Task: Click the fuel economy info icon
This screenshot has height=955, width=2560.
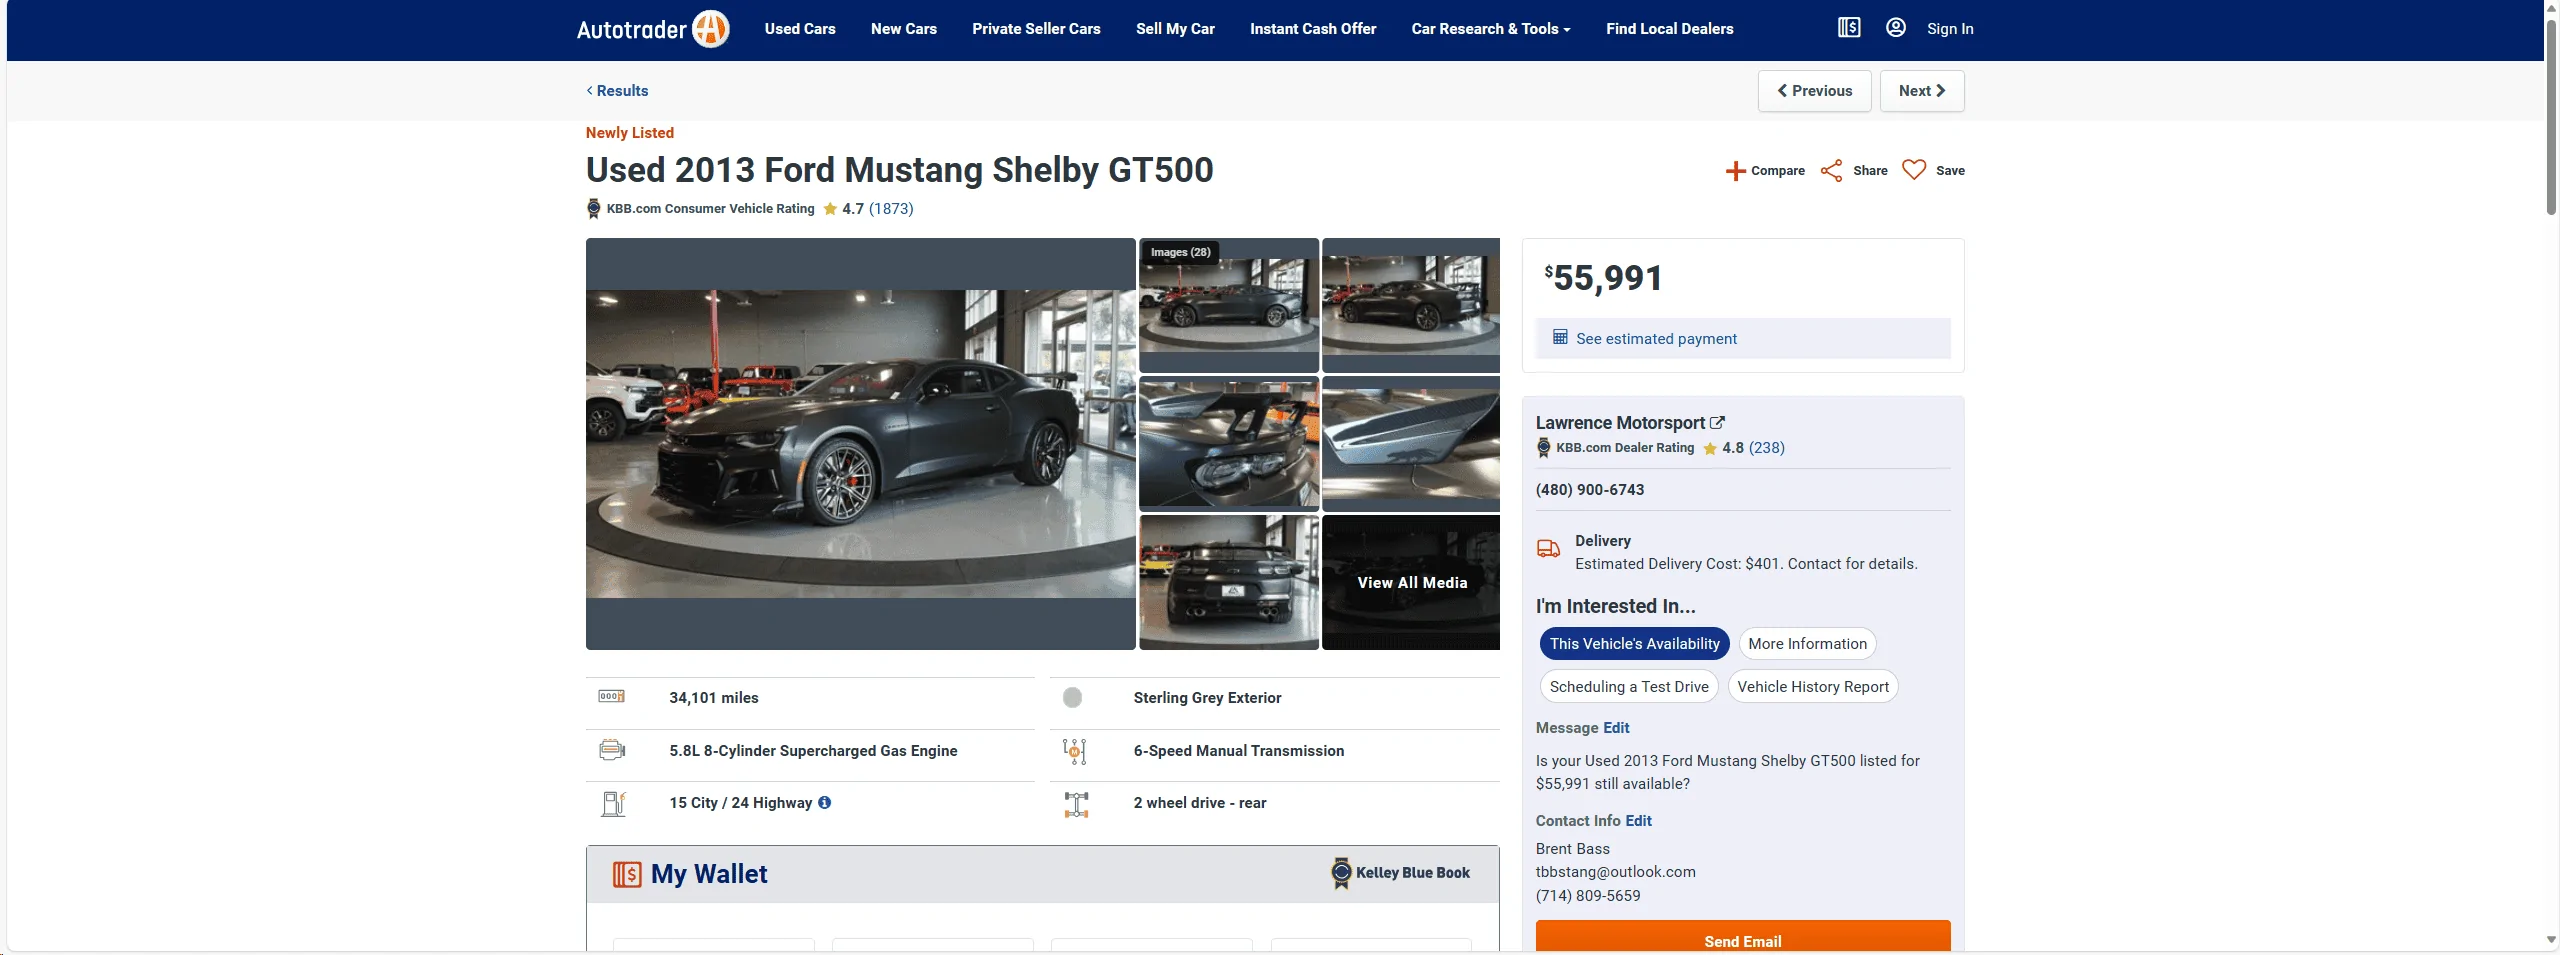Action: coord(824,802)
